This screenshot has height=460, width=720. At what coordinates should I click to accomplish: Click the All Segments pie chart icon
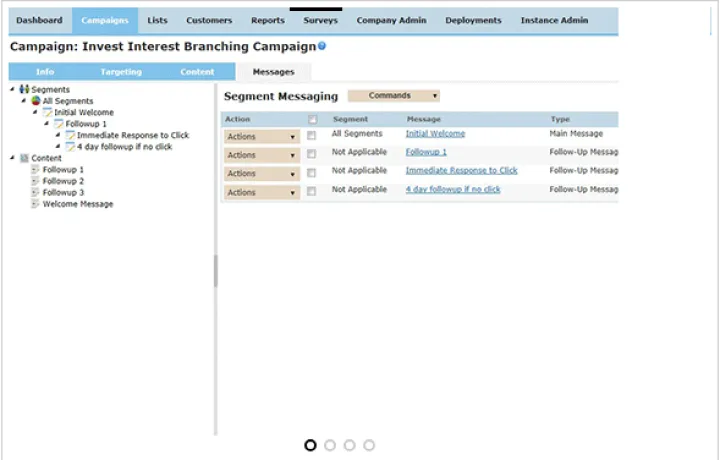click(35, 101)
